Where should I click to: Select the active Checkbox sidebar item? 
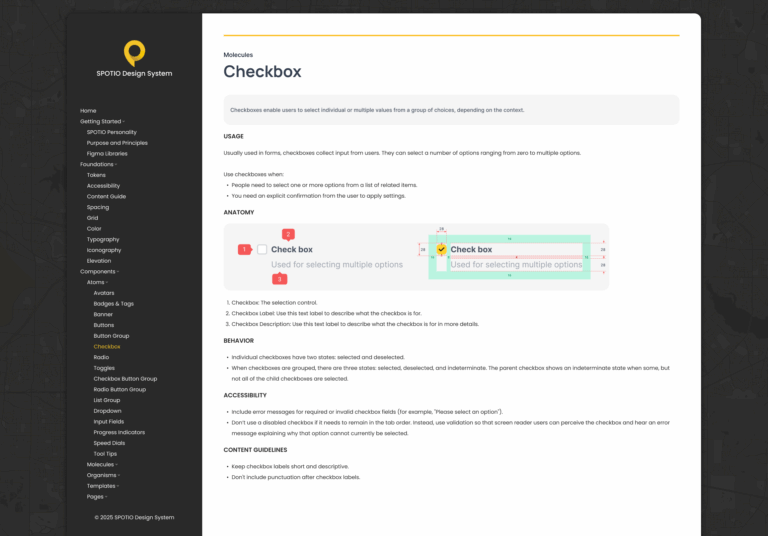point(107,347)
